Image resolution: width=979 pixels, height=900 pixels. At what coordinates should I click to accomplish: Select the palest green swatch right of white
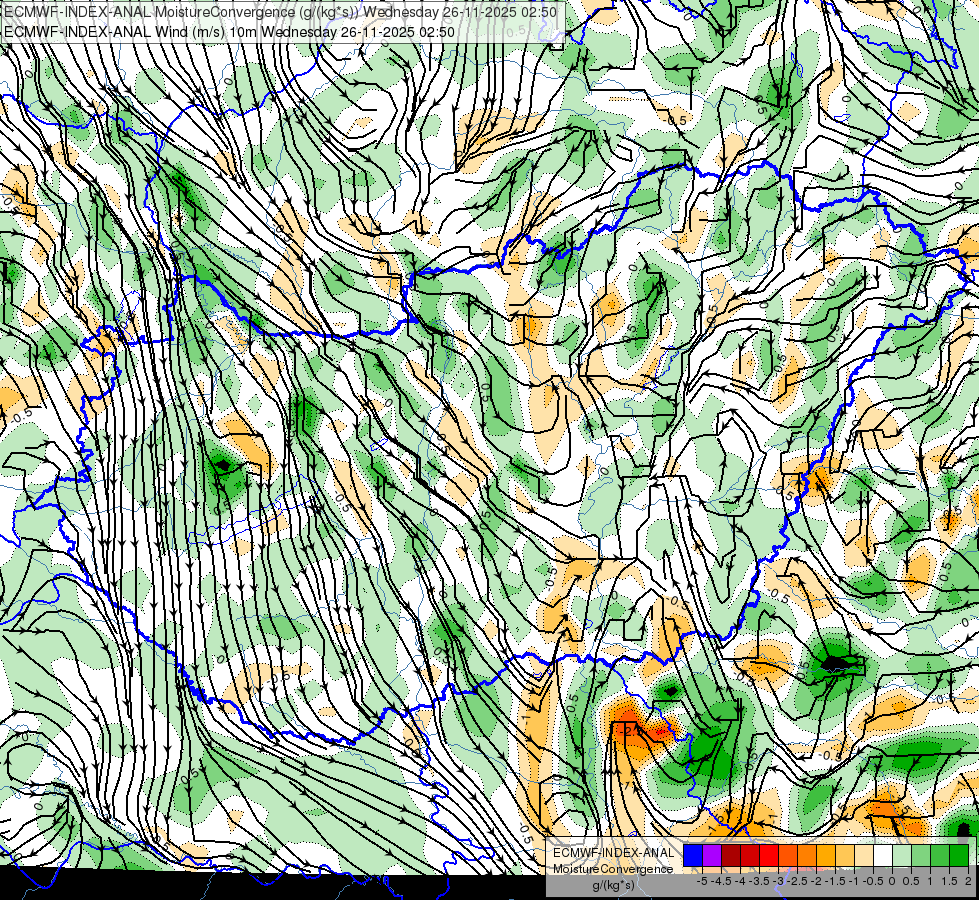(902, 856)
